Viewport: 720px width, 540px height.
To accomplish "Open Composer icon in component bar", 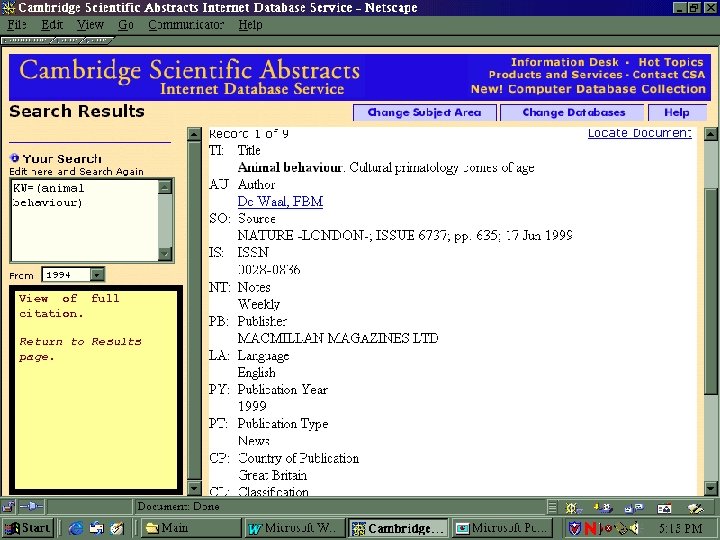I will point(696,508).
